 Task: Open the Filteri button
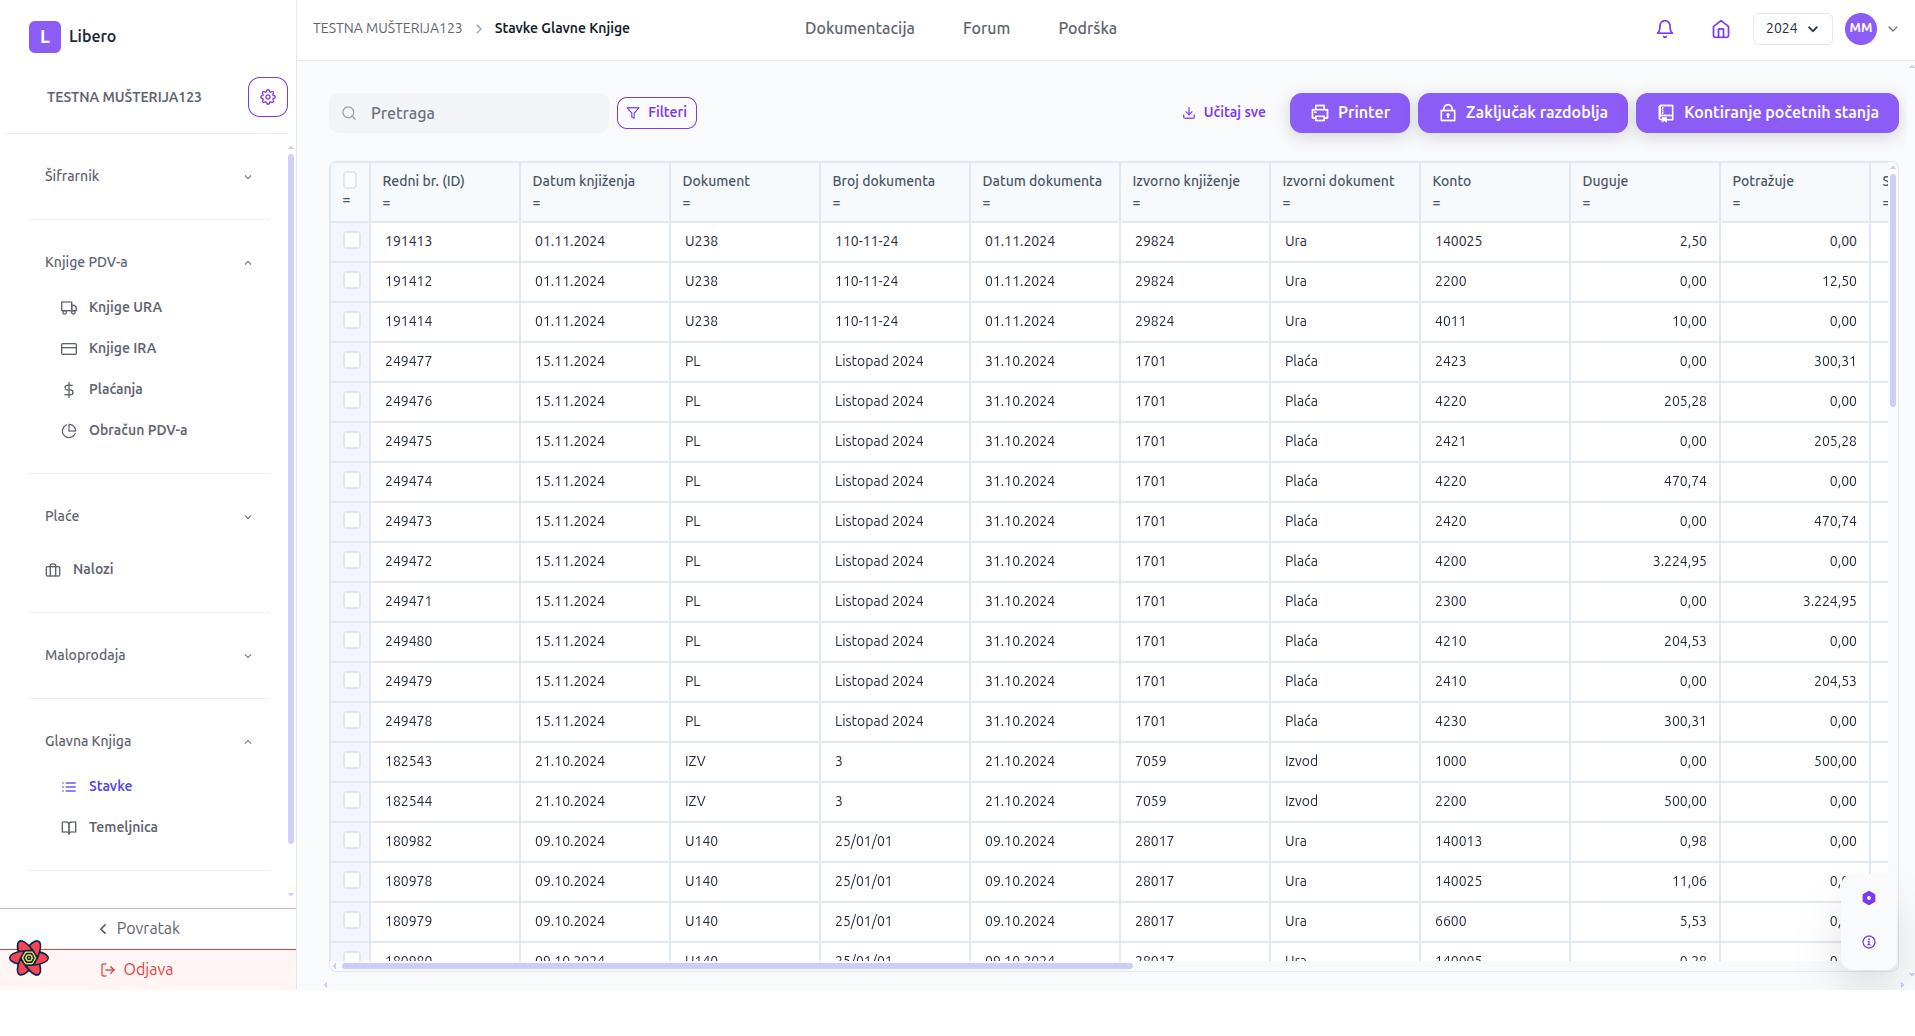click(657, 113)
